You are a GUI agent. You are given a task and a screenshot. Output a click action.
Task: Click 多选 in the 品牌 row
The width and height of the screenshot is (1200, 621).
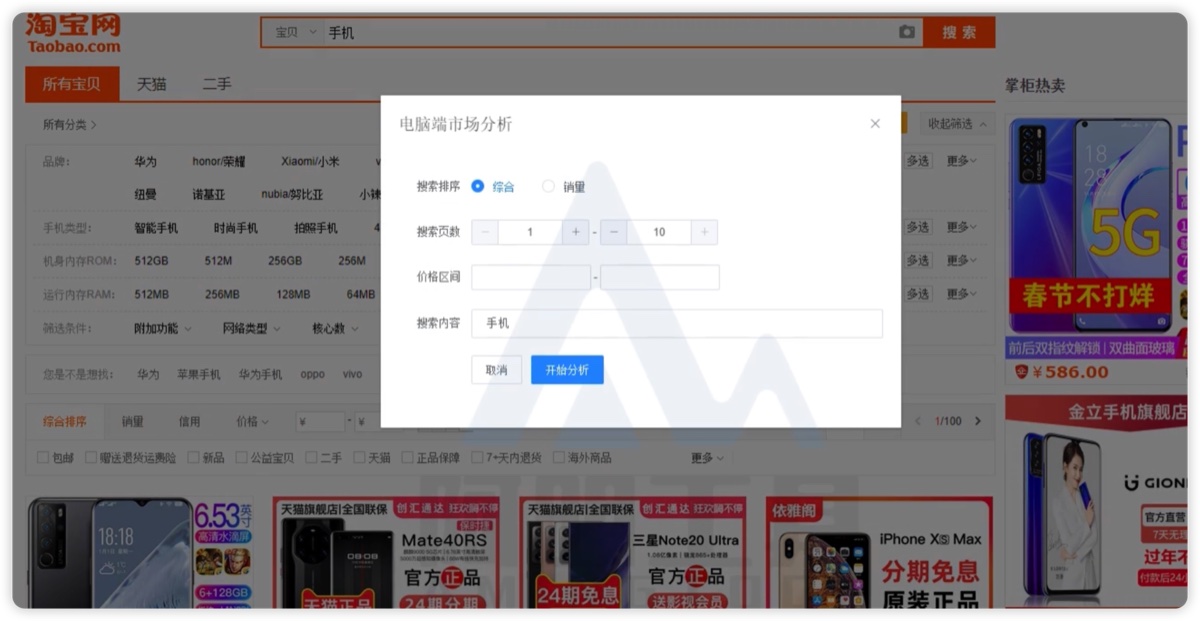[918, 161]
